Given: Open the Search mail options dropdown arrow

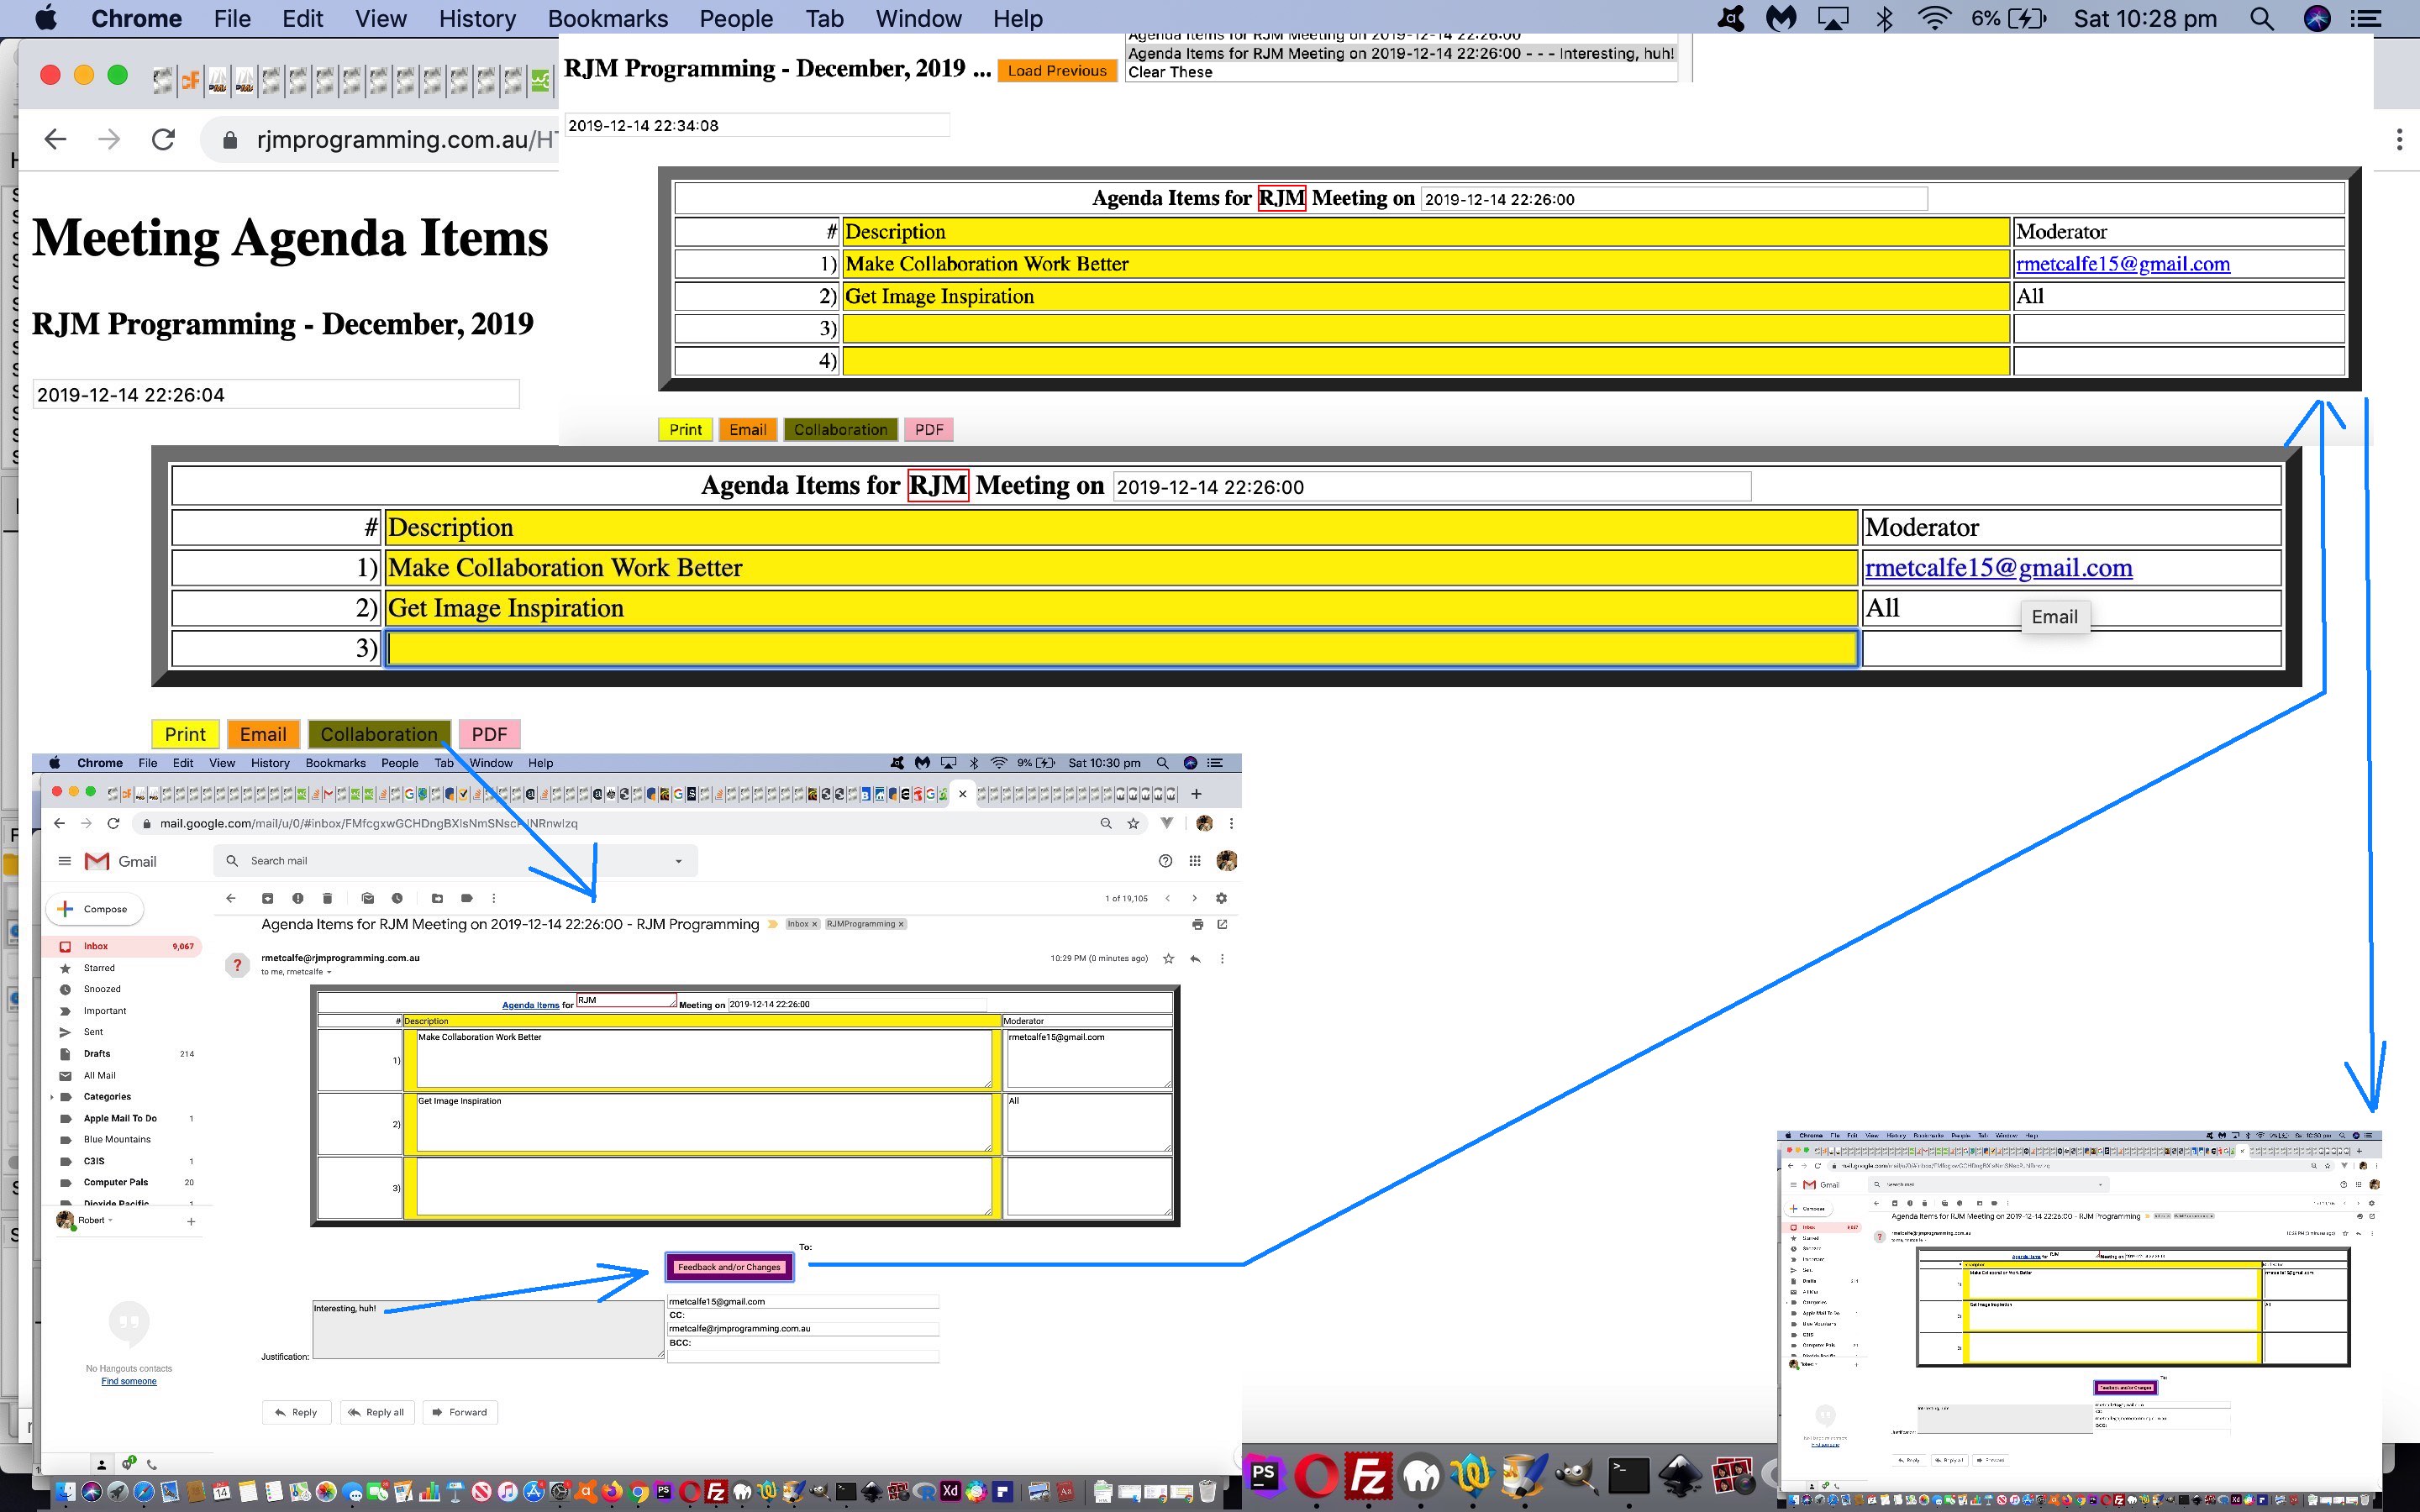Looking at the screenshot, I should pyautogui.click(x=678, y=861).
